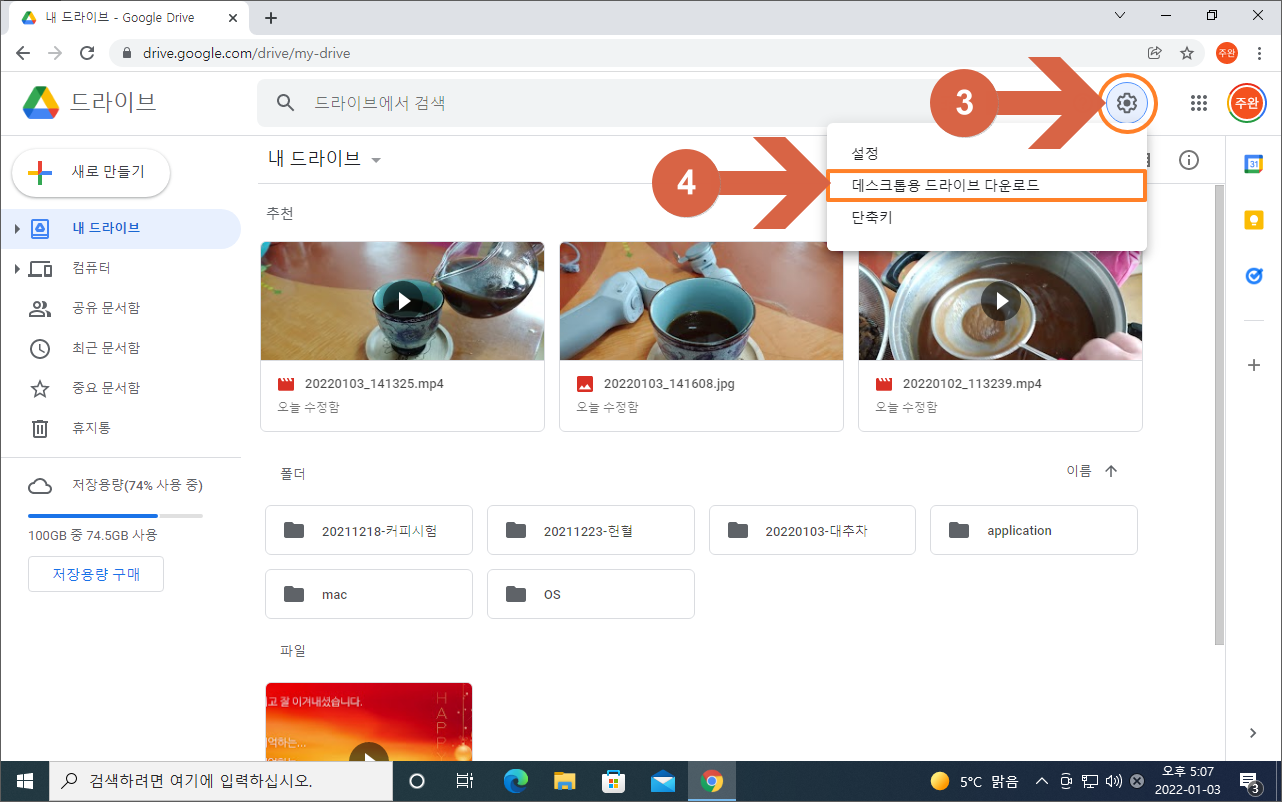Open image thumbnail 20220103_141608.jpg
1282x802 pixels.
click(701, 301)
